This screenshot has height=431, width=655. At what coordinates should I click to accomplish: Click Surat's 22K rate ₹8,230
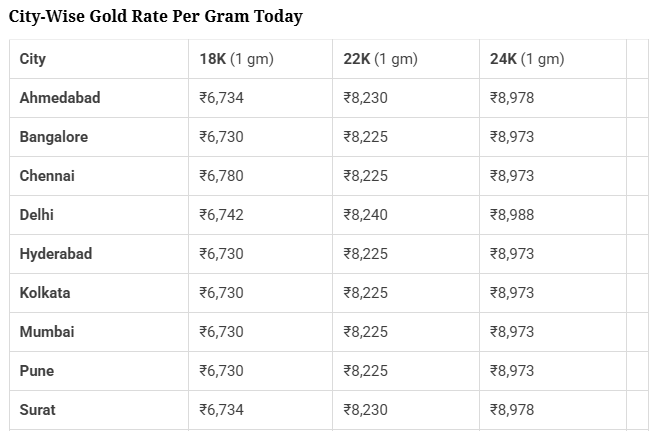tap(365, 410)
